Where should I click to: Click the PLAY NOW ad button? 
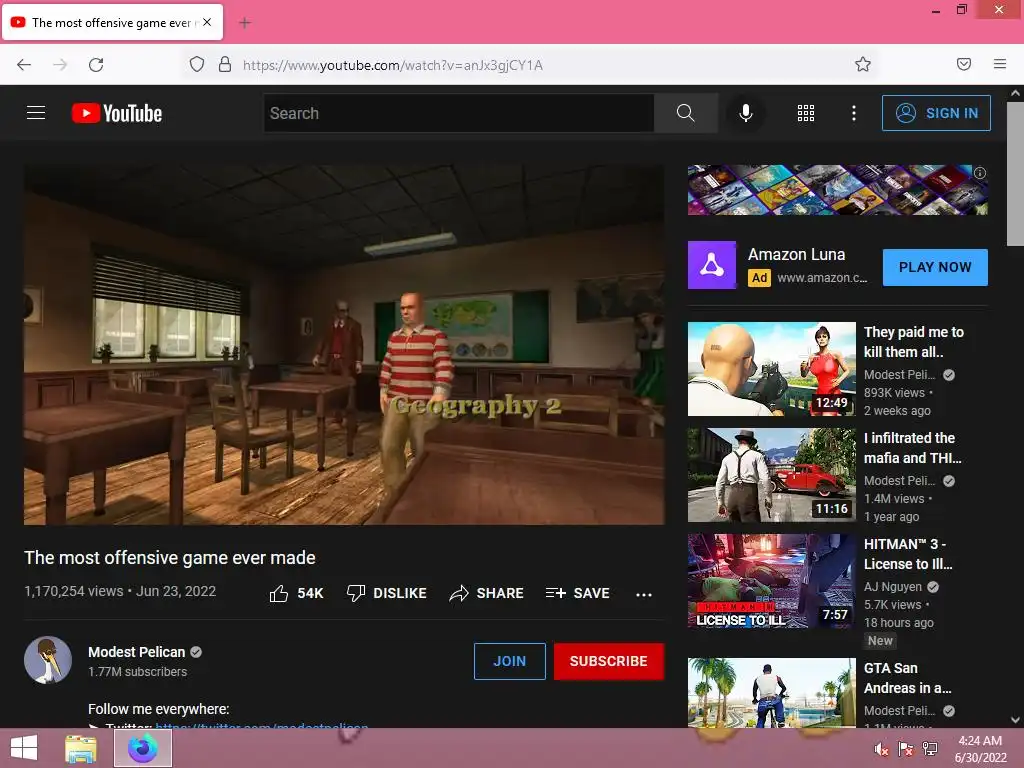[x=935, y=267]
